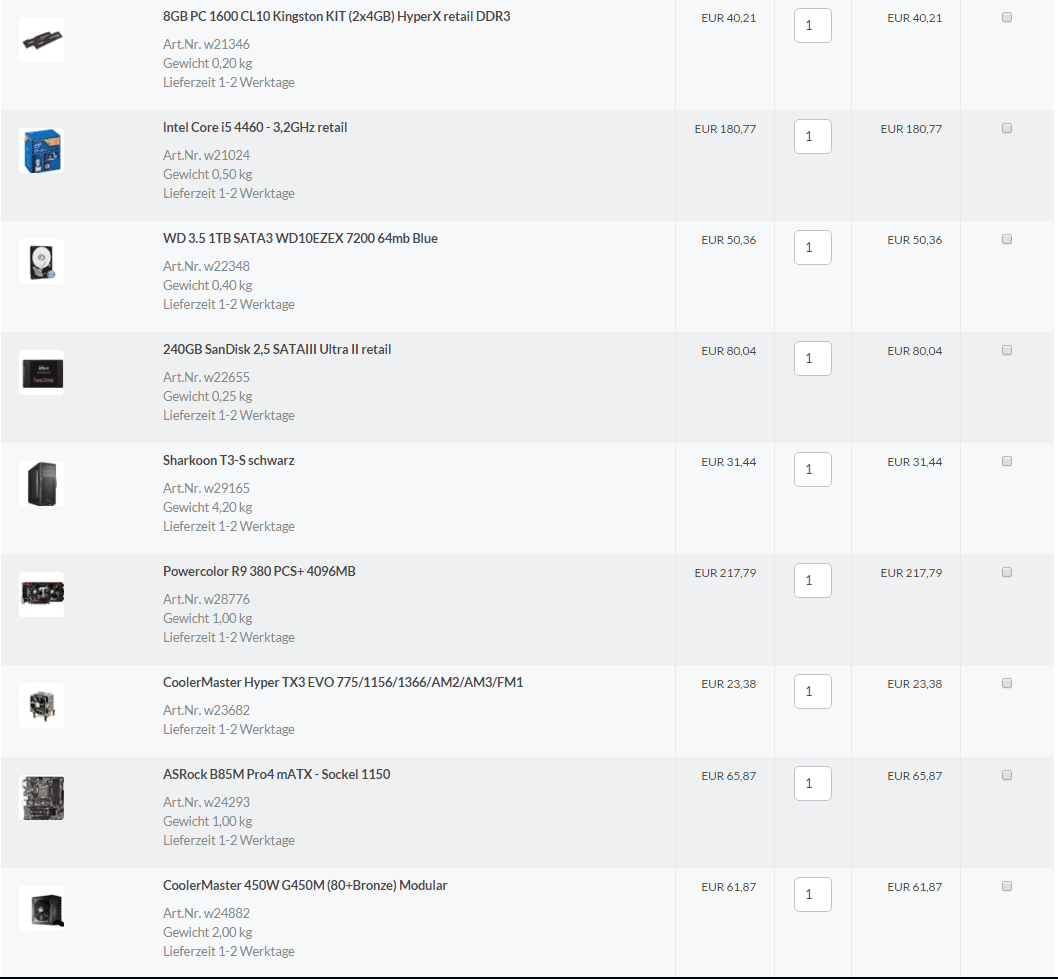This screenshot has height=979, width=1058.
Task: Click the CoolerMaster CPU cooler image
Action: pos(41,705)
